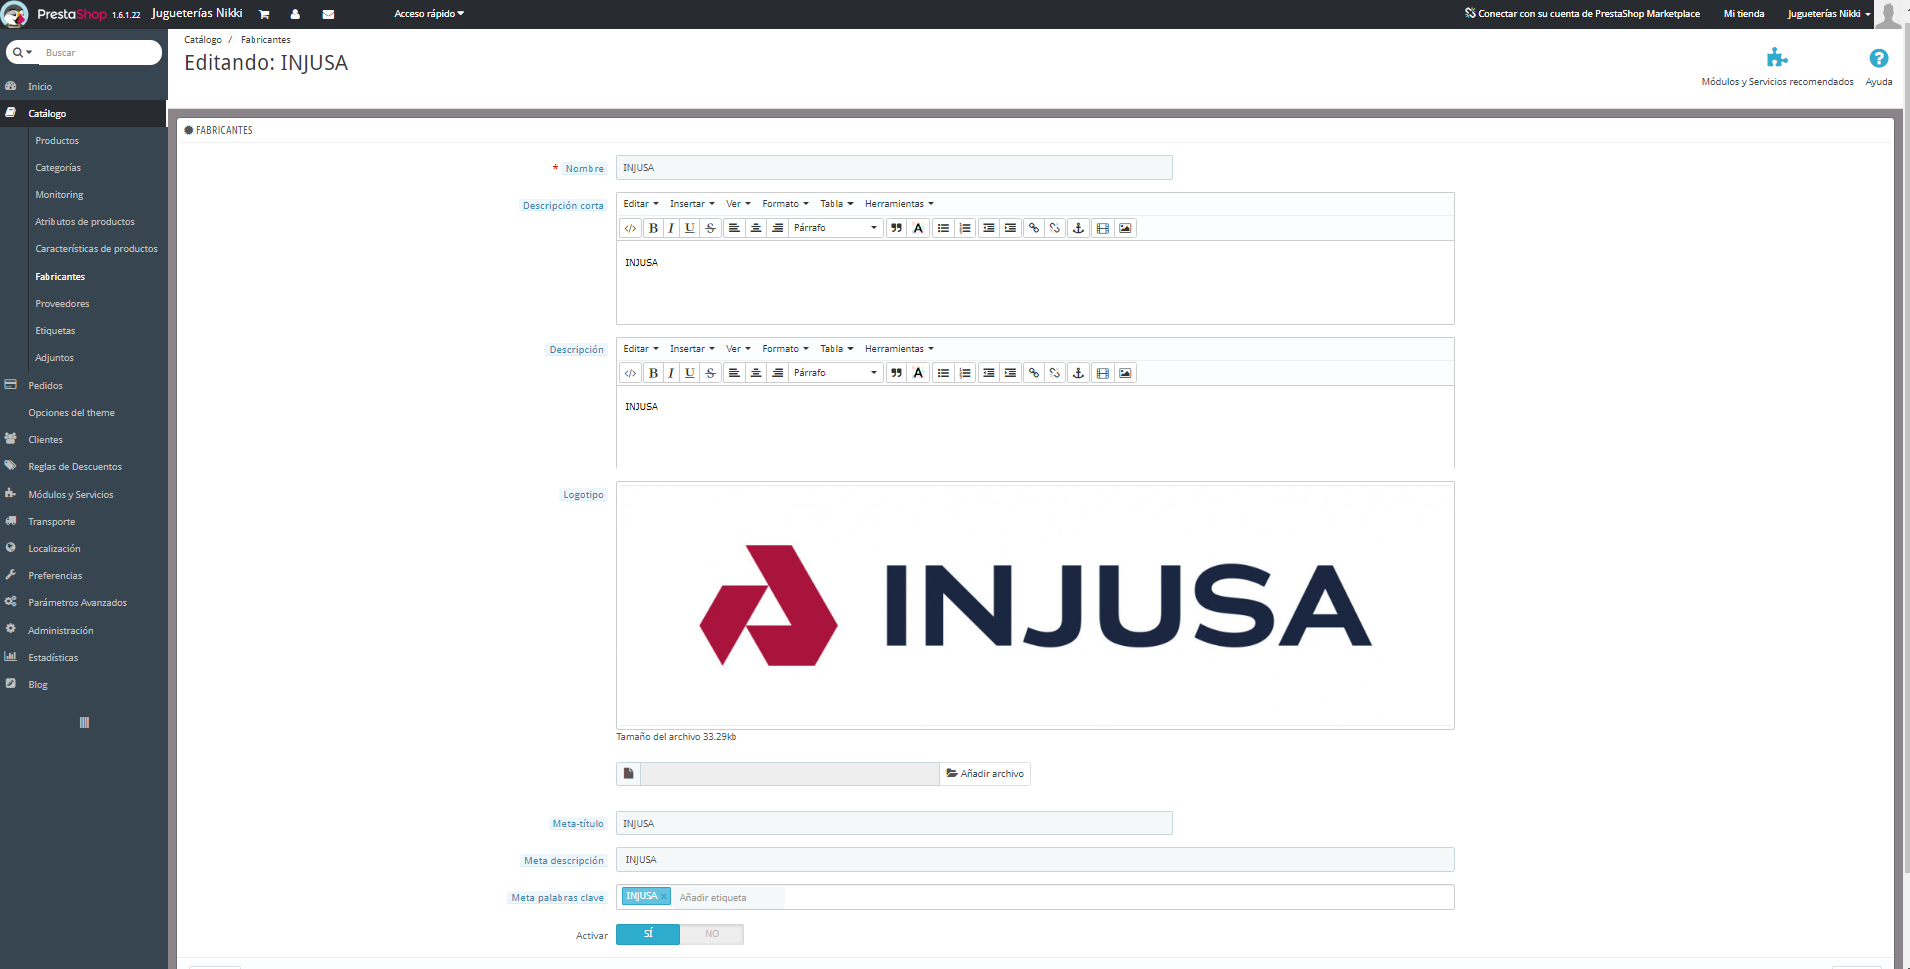Open Herramientas menu in Descripción corta editor

click(x=899, y=204)
